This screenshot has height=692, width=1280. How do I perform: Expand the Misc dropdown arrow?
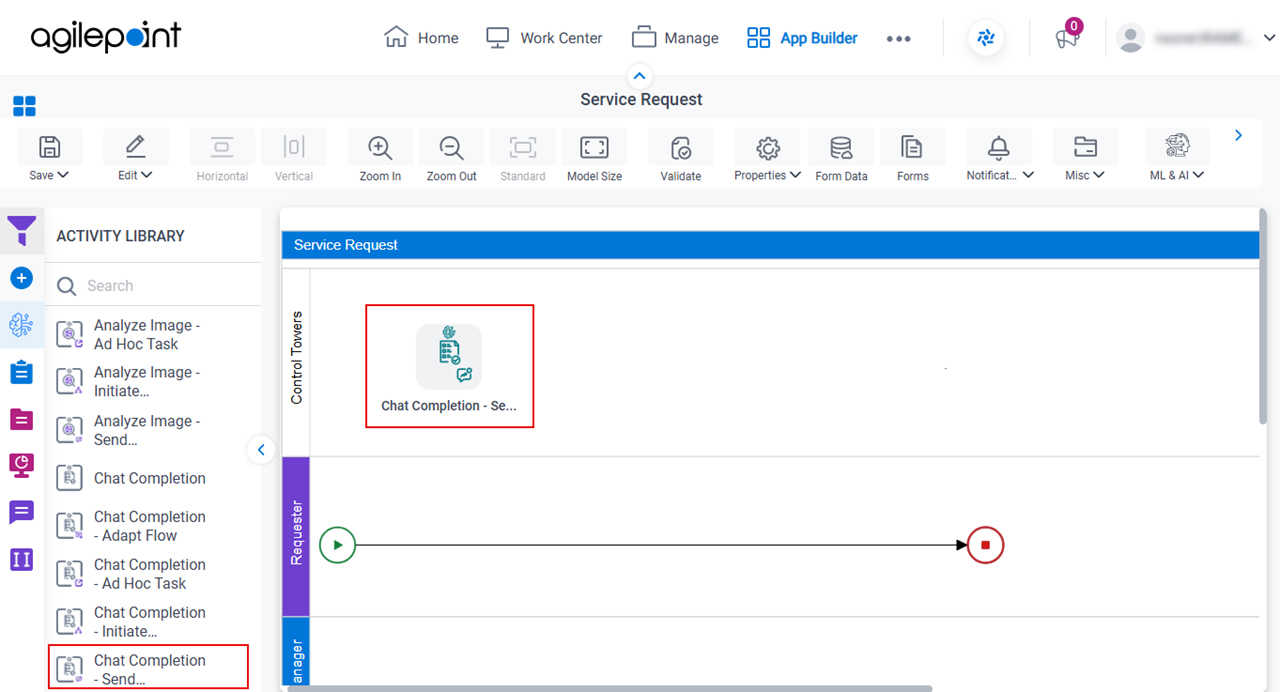[x=1099, y=175]
